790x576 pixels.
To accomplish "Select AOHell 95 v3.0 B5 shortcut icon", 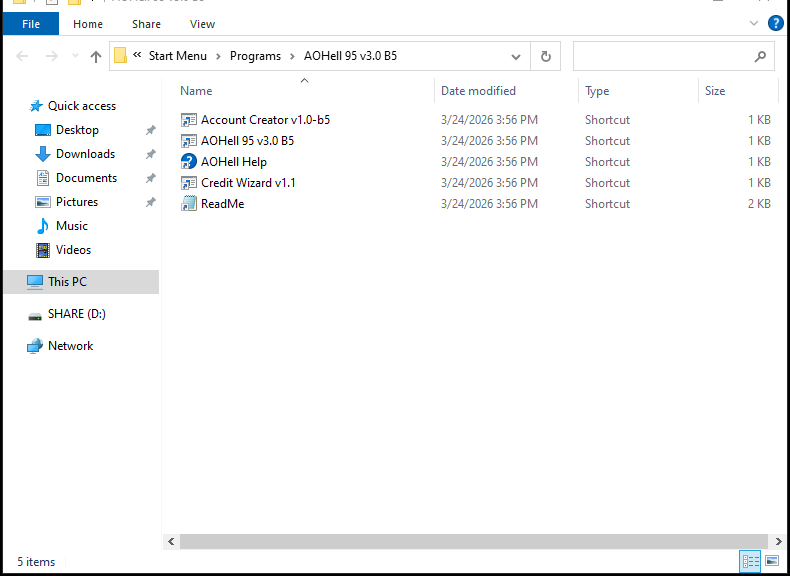I will coord(188,141).
